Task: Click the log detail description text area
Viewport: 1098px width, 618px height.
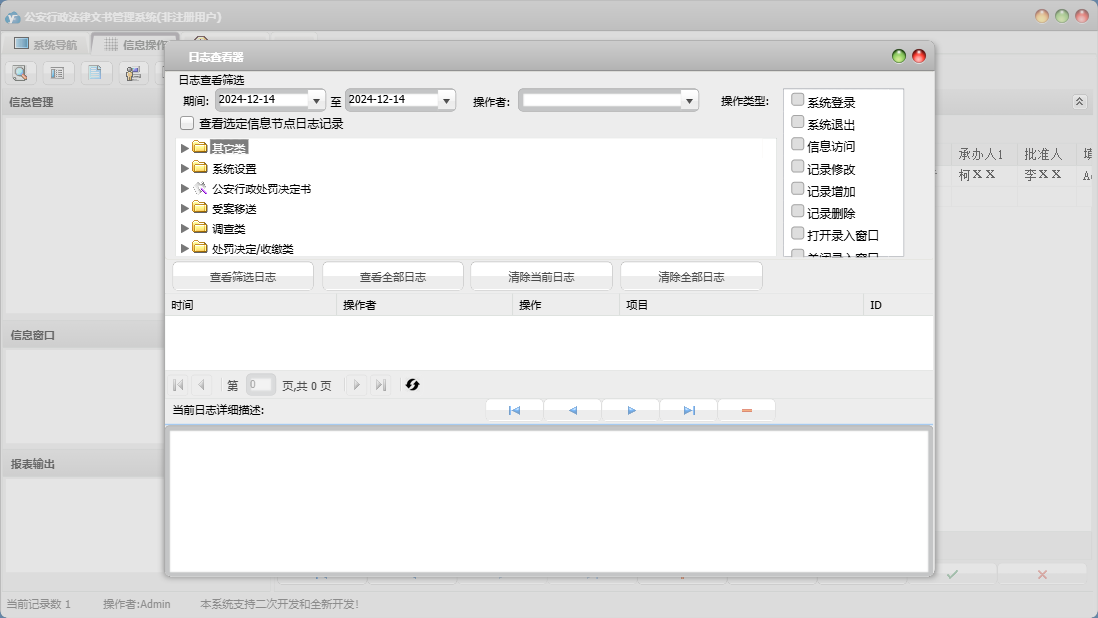Action: click(x=549, y=500)
